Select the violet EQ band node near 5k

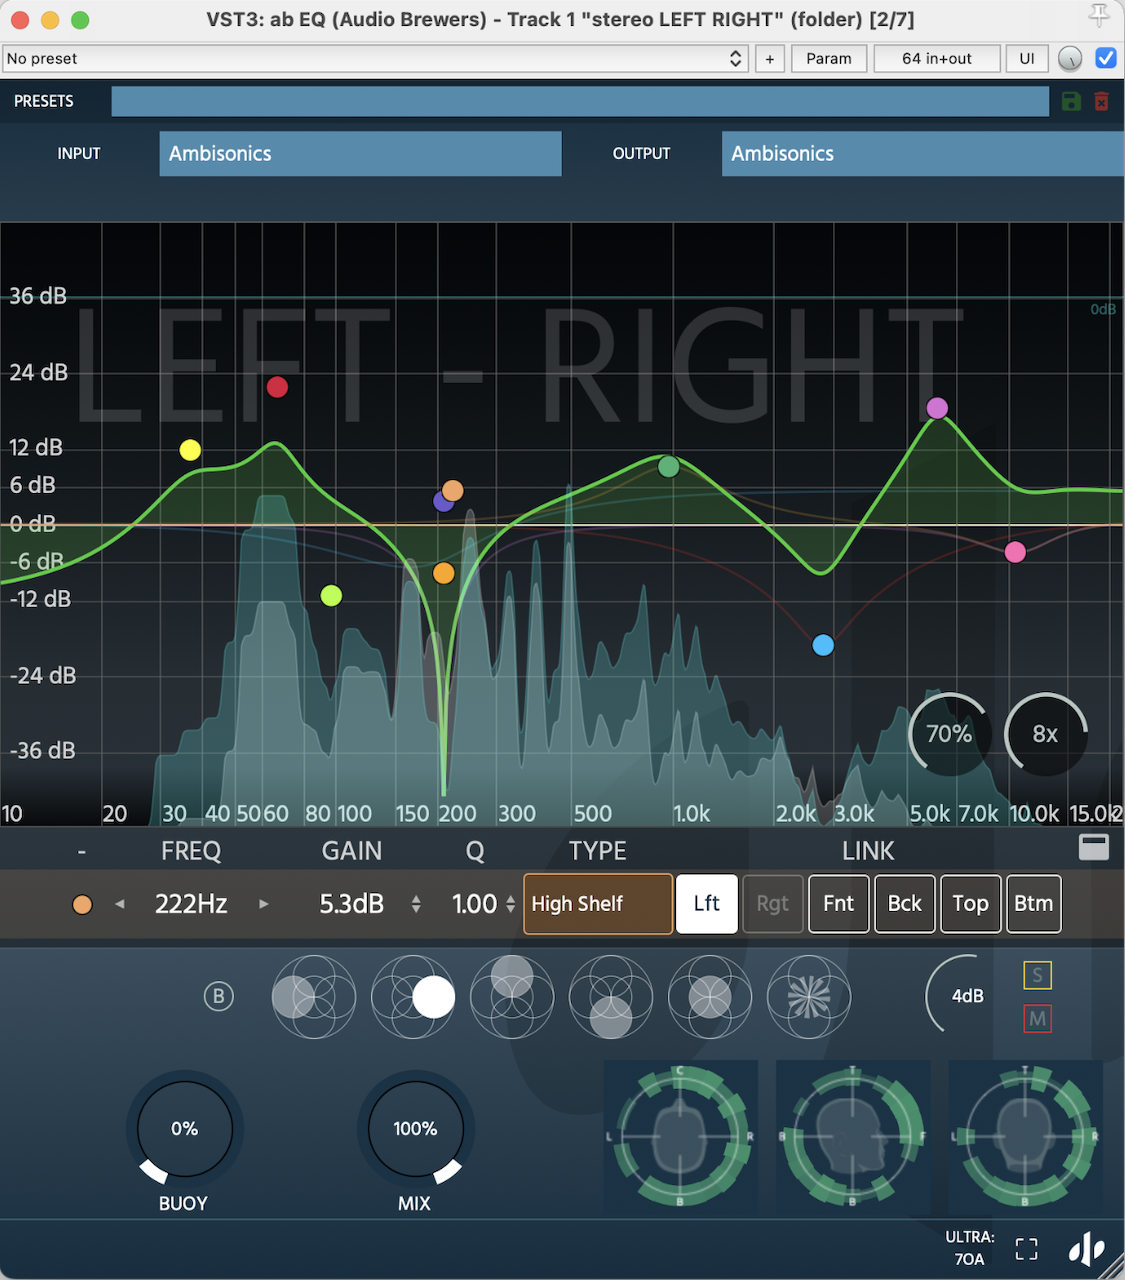937,408
